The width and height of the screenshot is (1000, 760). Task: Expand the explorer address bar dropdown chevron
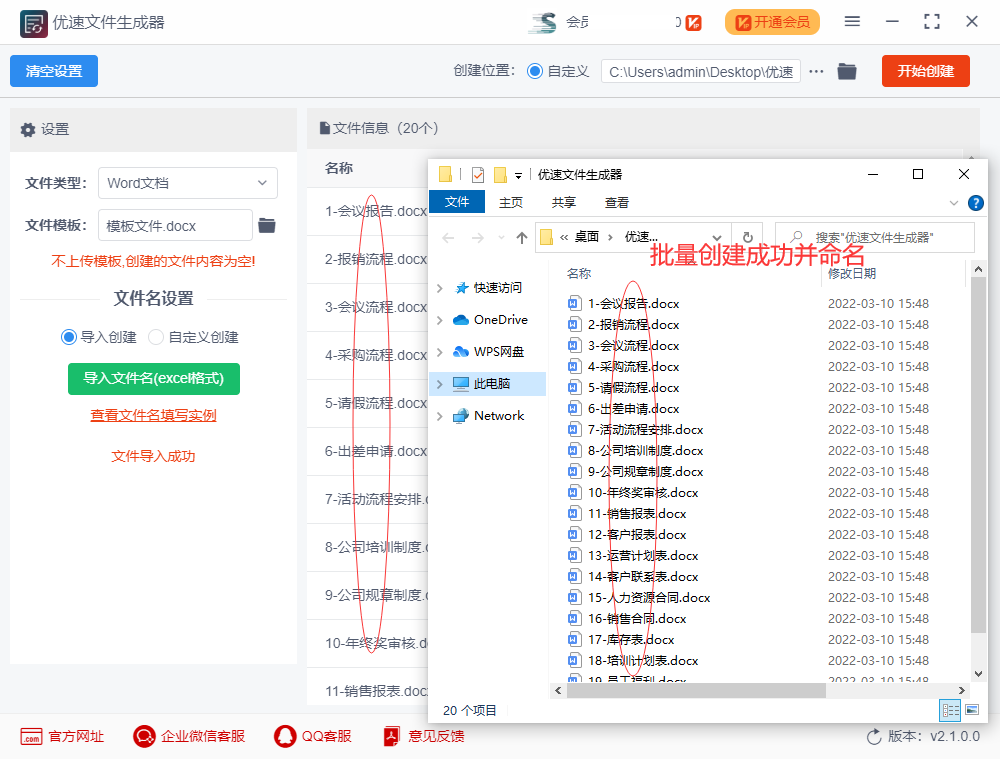[716, 238]
